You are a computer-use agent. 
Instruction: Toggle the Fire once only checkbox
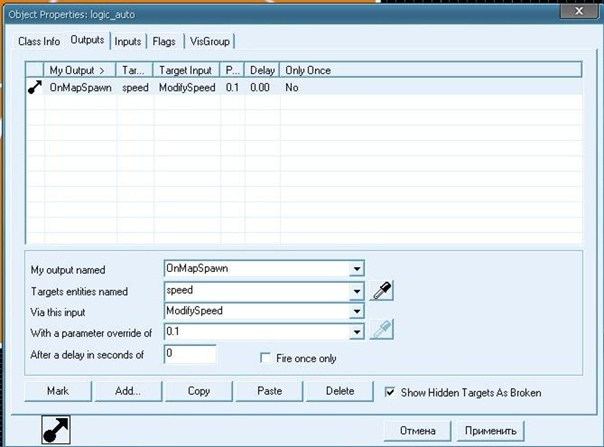(265, 358)
